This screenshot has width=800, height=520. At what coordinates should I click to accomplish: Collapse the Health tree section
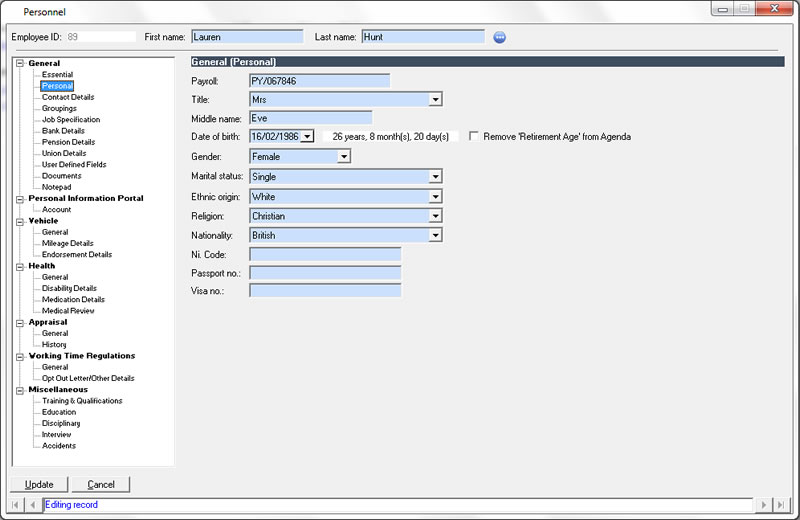(20, 266)
